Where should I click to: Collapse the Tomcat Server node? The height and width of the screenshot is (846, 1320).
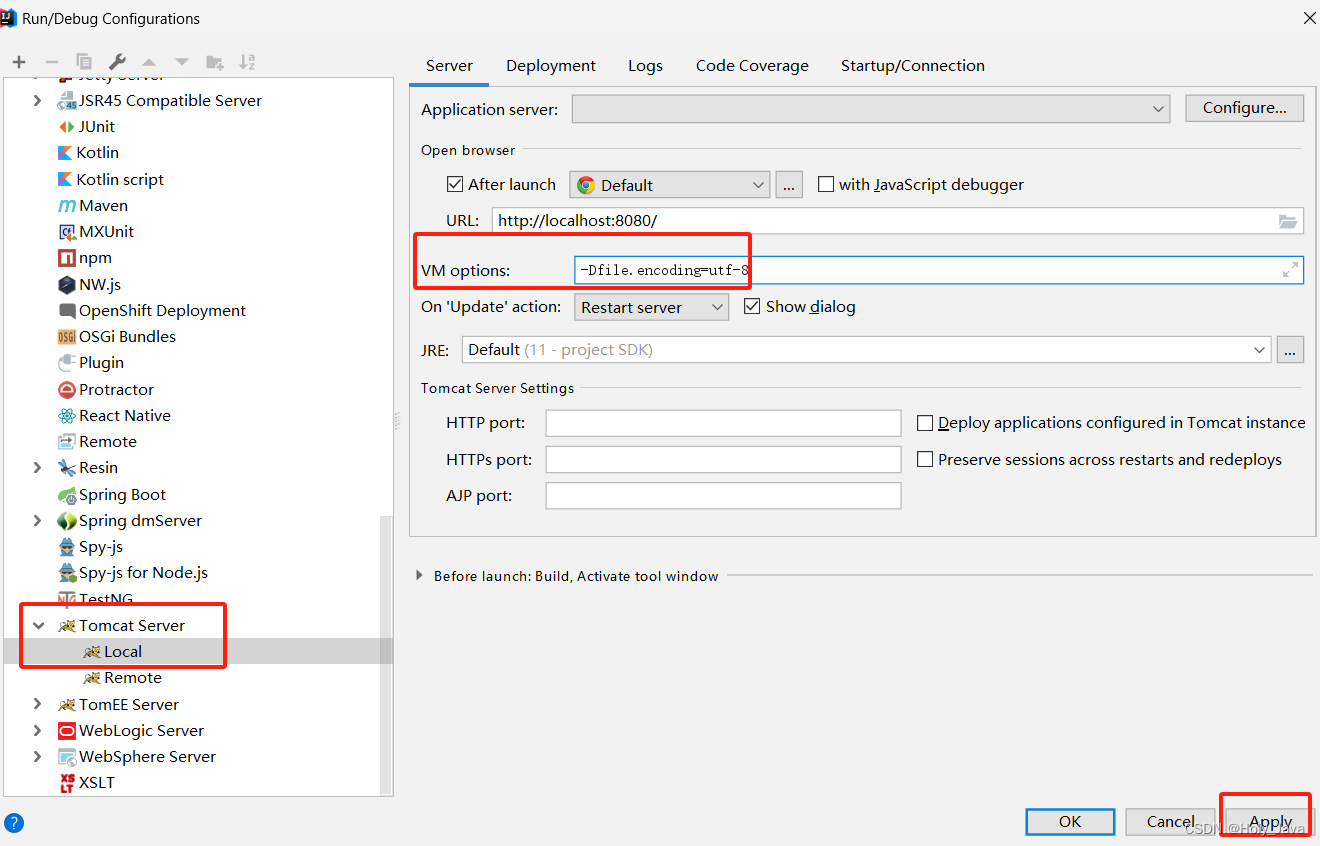(38, 626)
